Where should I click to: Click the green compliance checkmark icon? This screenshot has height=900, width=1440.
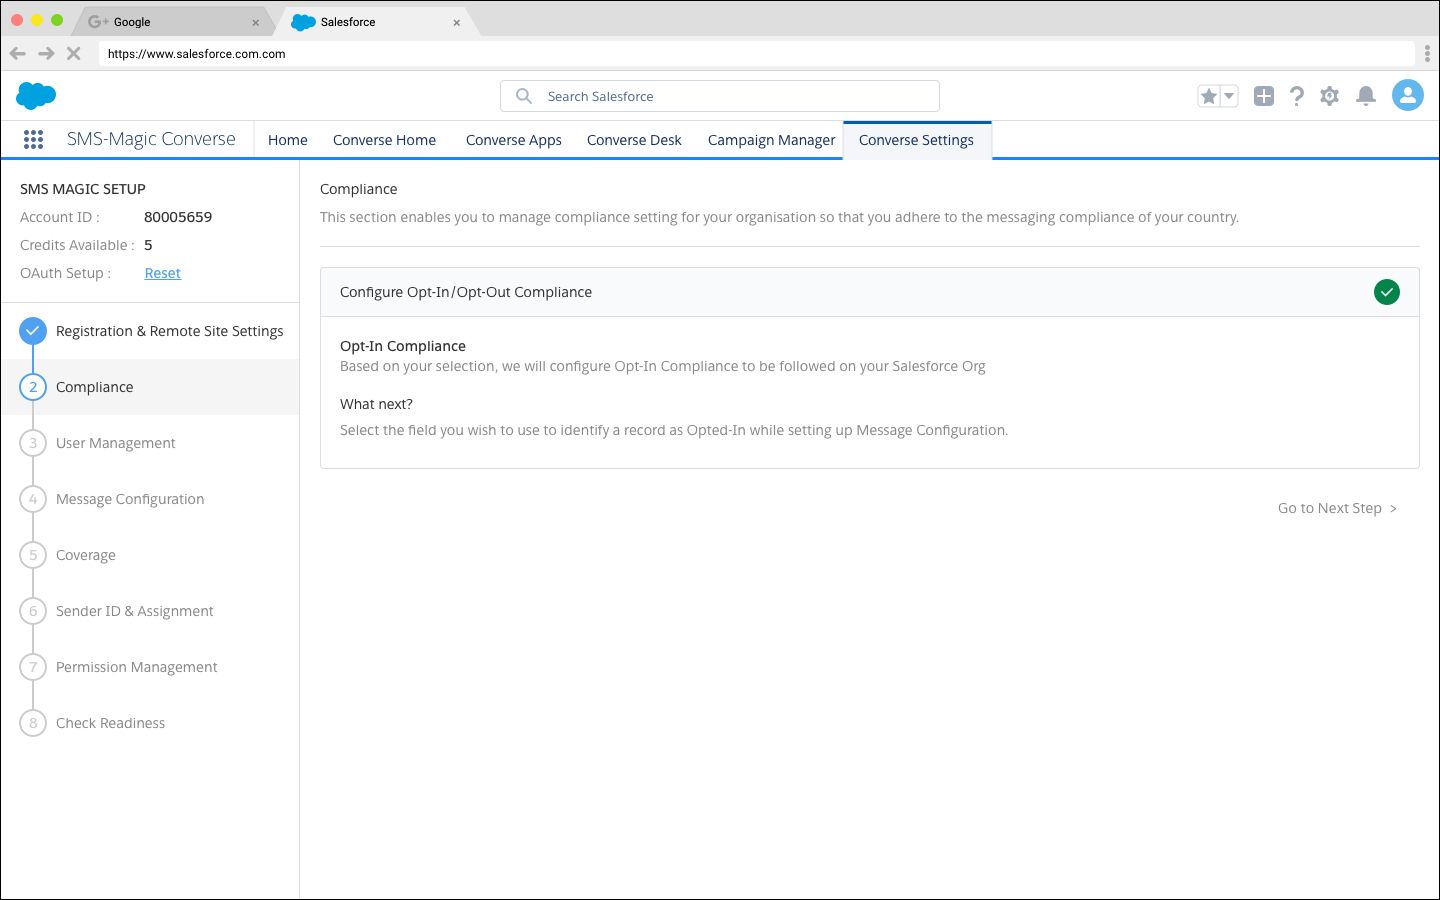pos(1387,292)
